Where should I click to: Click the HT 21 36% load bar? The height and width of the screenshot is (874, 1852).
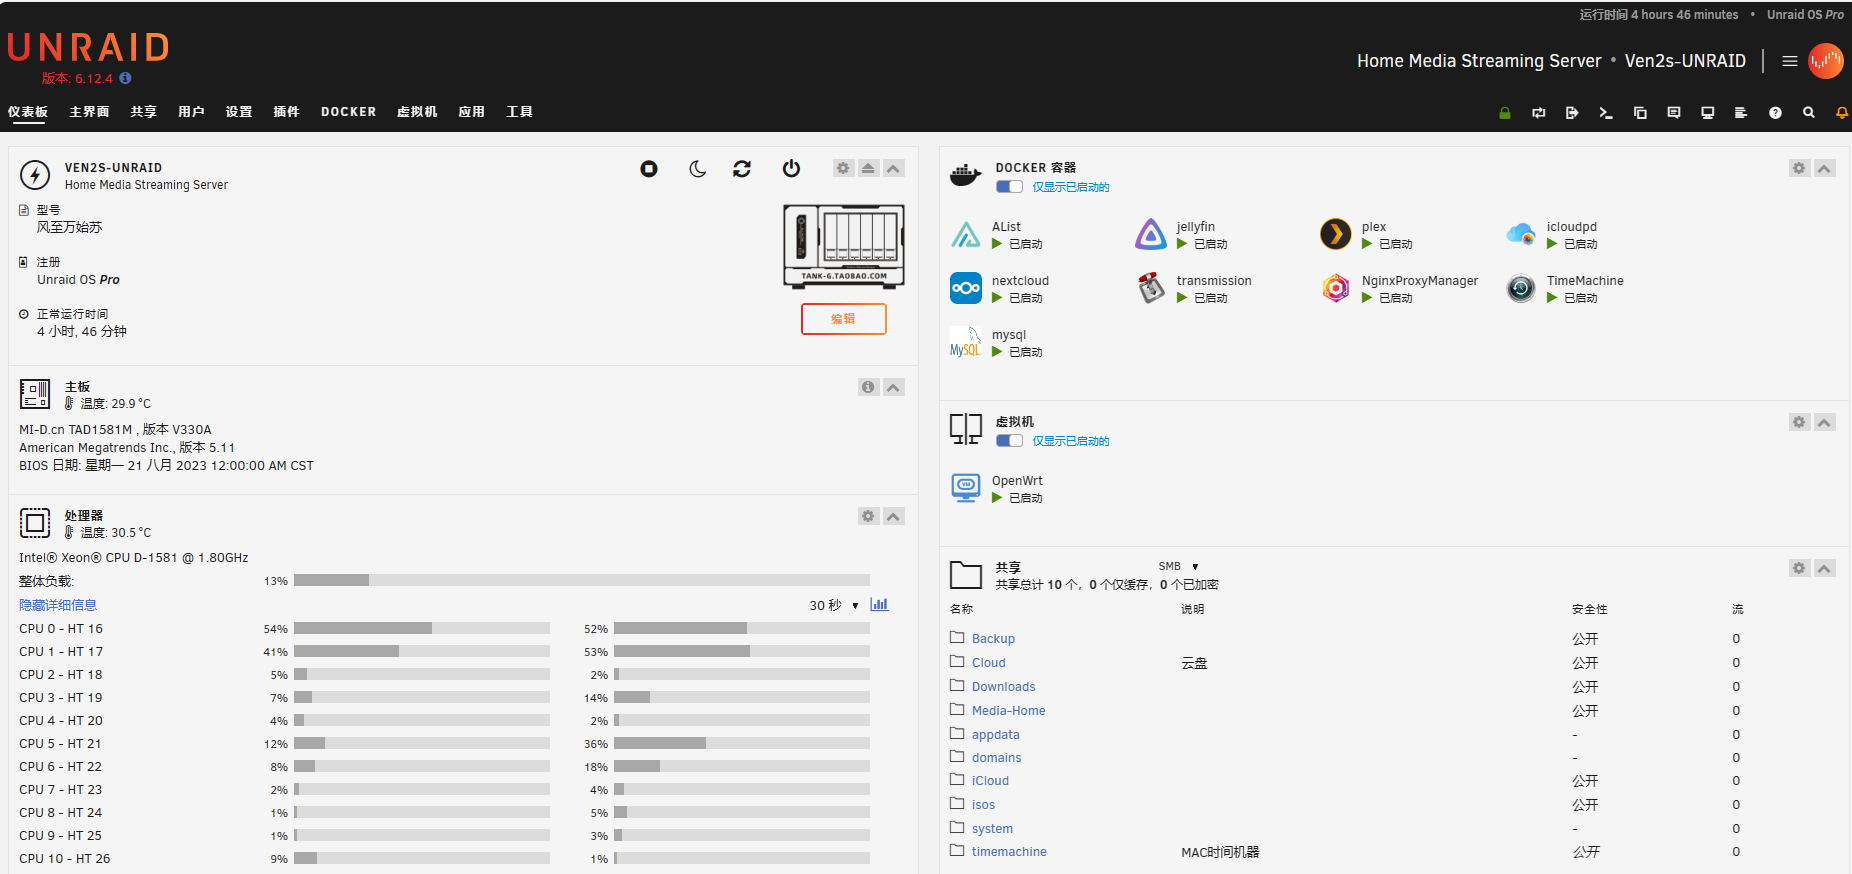[x=742, y=743]
